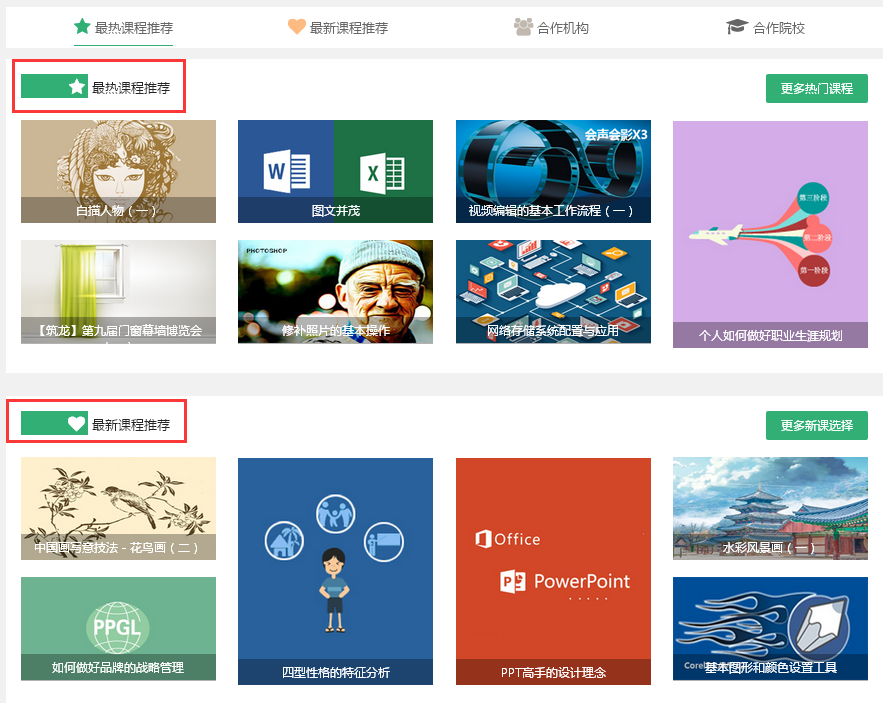Click the 更多新课选择 button

tap(816, 425)
